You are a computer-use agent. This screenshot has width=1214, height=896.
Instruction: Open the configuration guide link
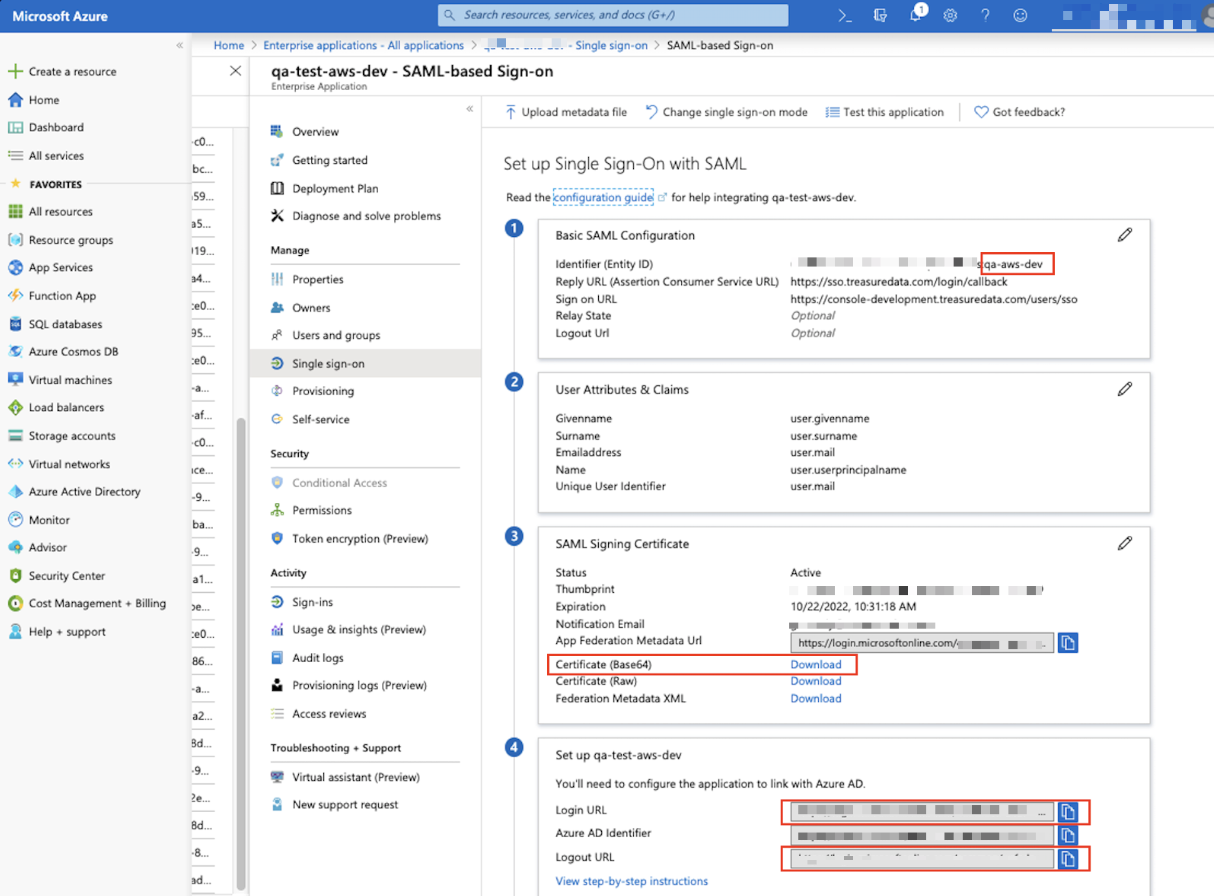pos(603,198)
